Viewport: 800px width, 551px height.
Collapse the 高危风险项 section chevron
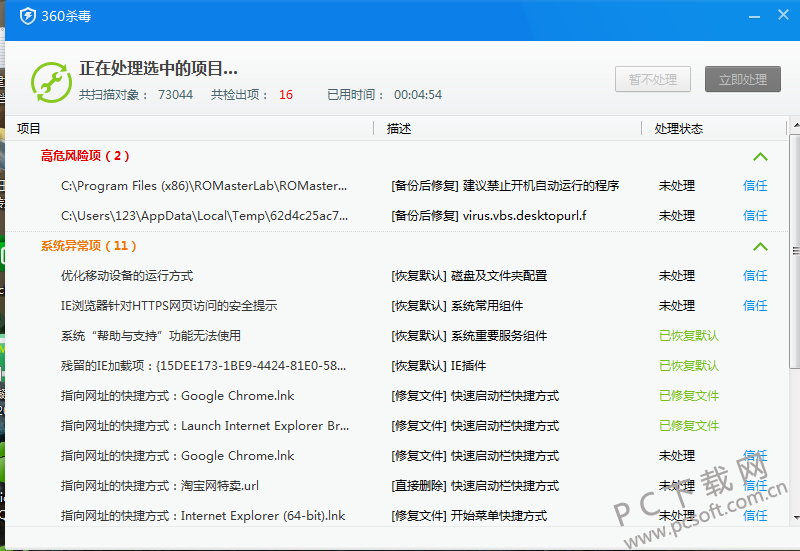click(x=760, y=156)
